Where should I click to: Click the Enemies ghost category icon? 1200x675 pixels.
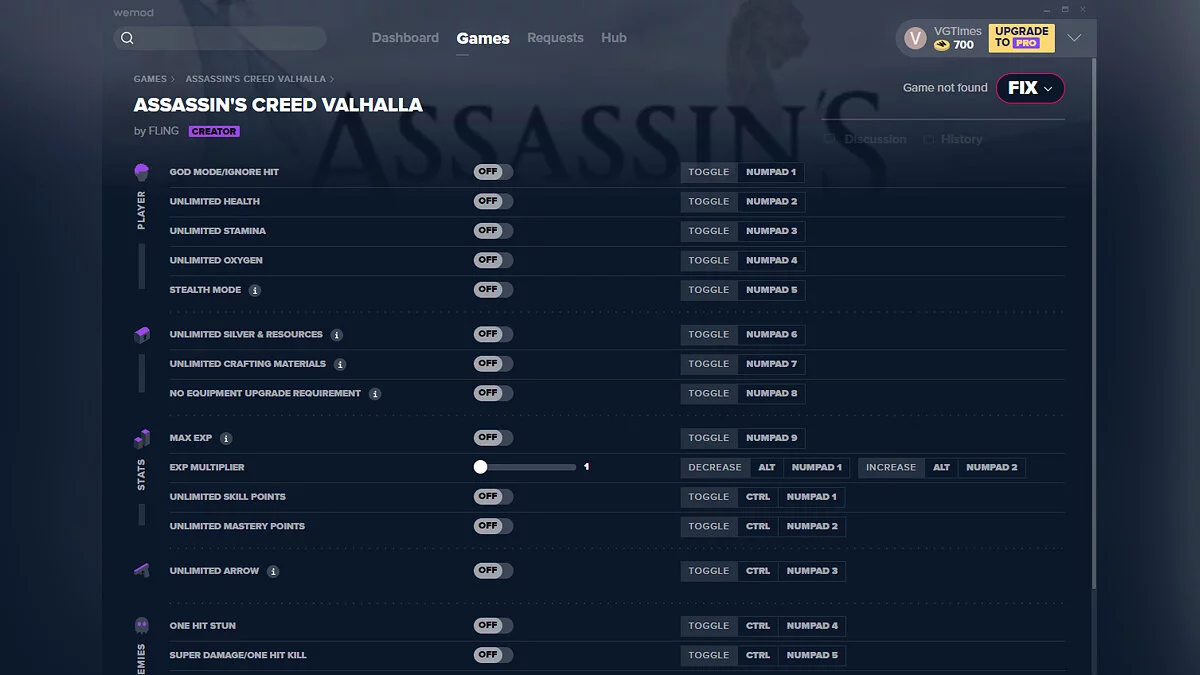click(x=141, y=626)
